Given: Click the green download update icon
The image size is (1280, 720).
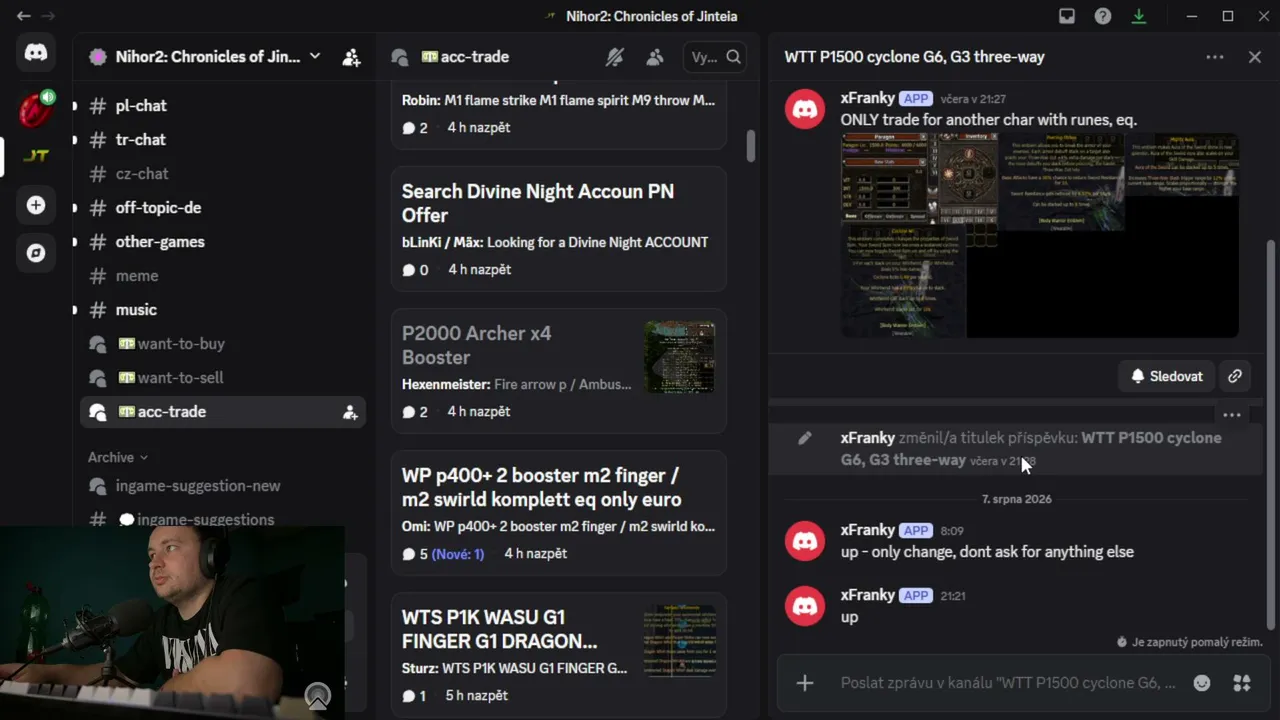Looking at the screenshot, I should click(x=1139, y=16).
